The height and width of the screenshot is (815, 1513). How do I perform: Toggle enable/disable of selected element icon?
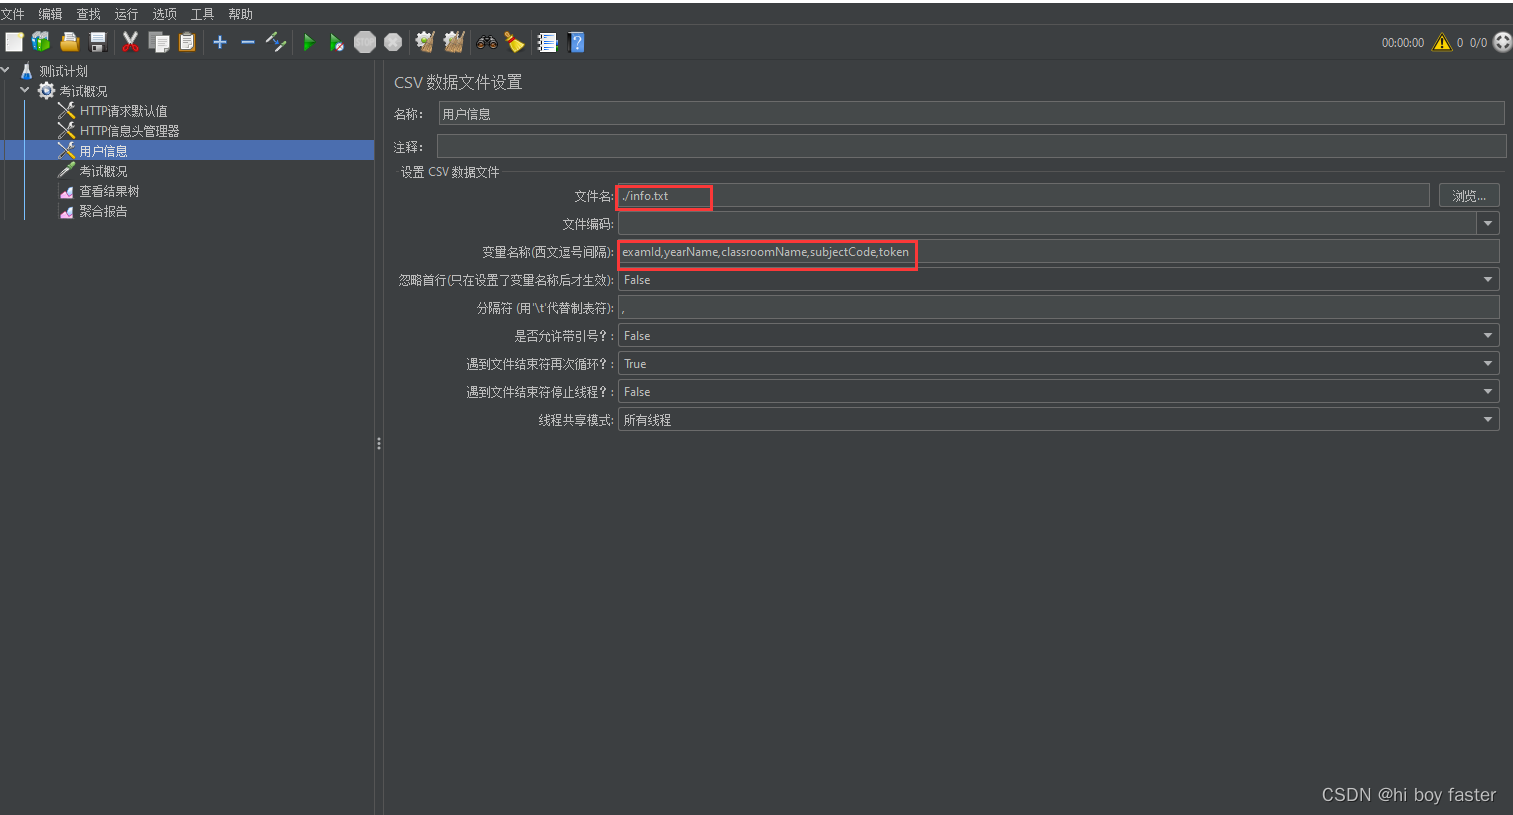tap(276, 42)
